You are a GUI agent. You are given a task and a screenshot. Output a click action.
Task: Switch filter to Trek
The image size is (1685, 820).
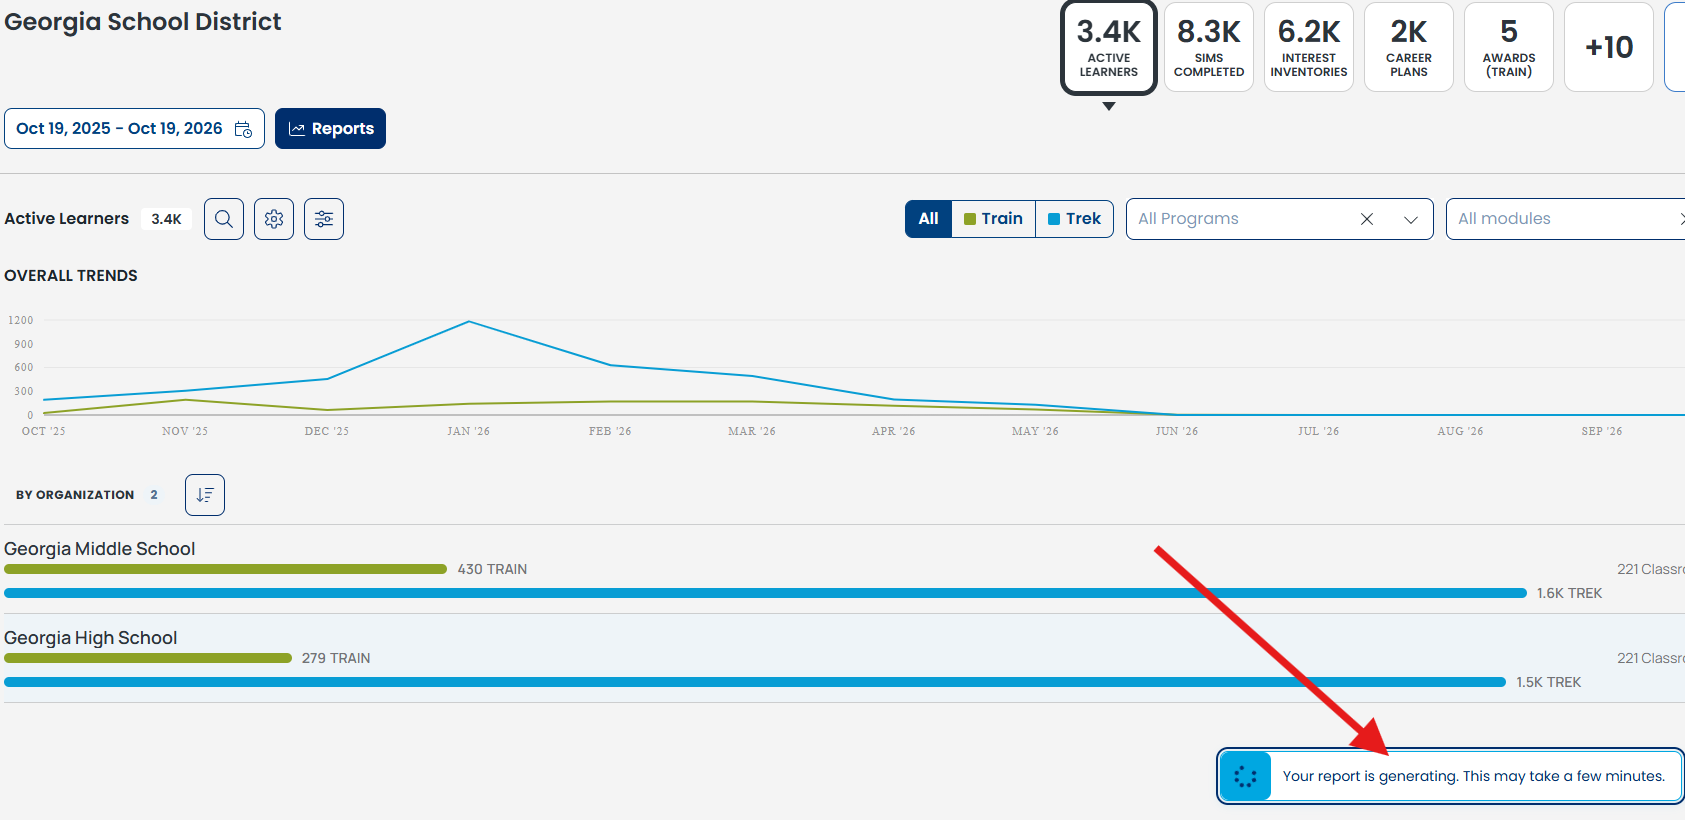(x=1074, y=219)
